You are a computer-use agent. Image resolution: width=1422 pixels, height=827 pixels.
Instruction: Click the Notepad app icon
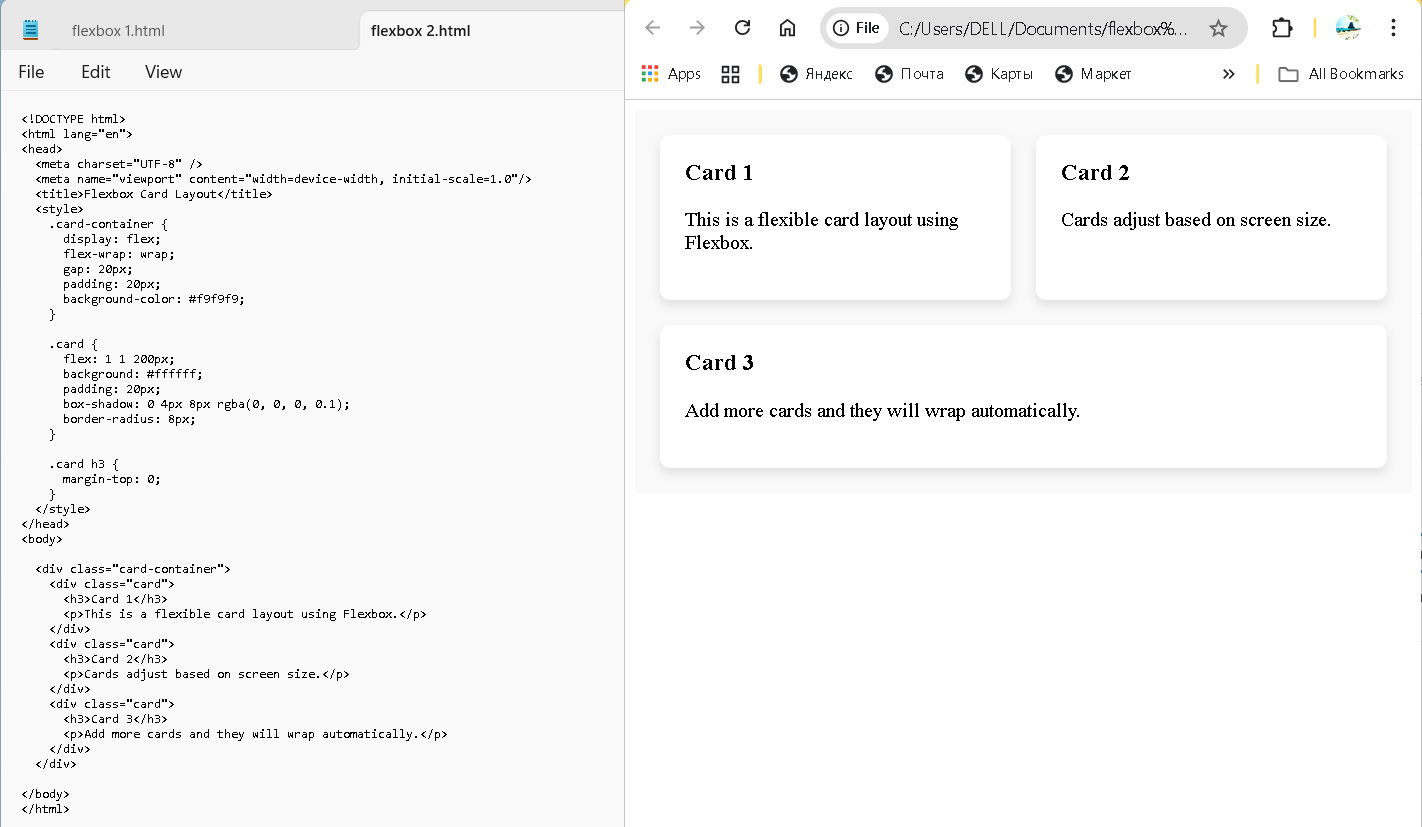[31, 30]
